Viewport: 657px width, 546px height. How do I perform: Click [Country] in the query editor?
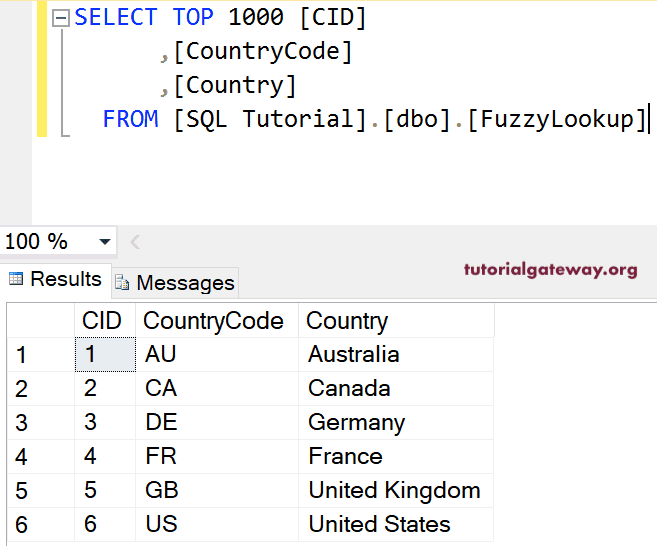pyautogui.click(x=235, y=86)
